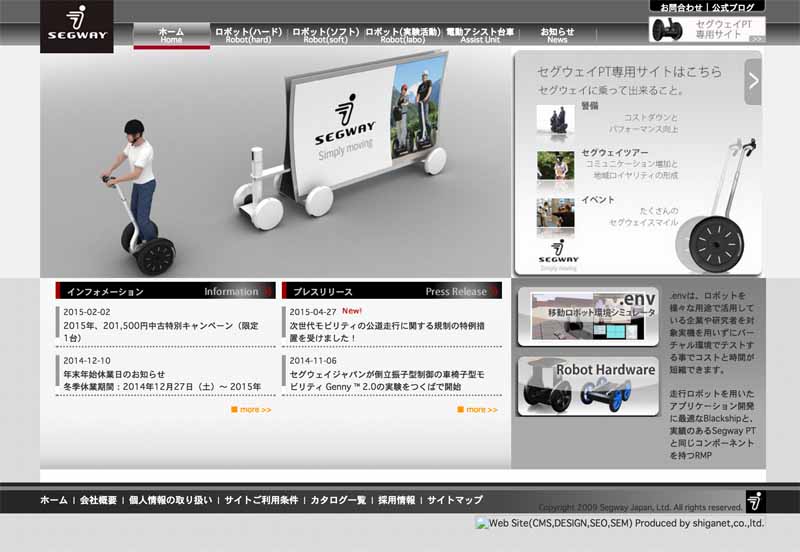Open the Robot Hardware banner

pos(588,386)
